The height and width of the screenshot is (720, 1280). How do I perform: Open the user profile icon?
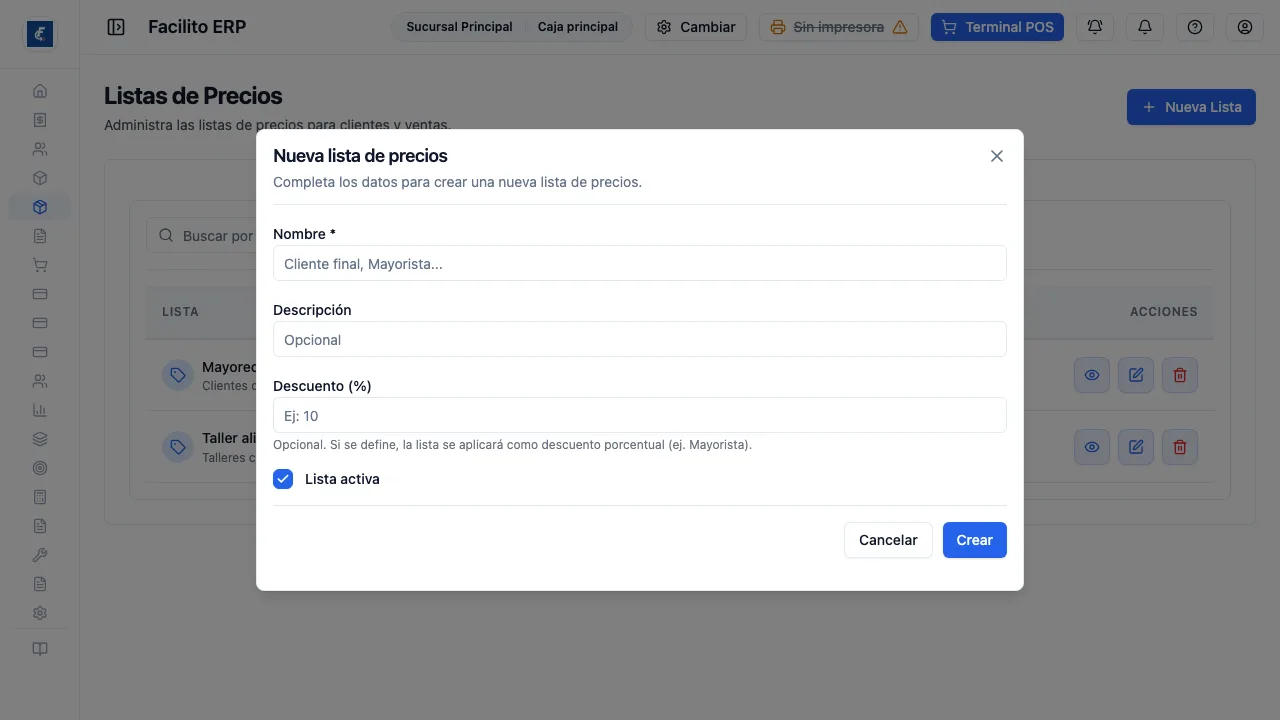1245,27
